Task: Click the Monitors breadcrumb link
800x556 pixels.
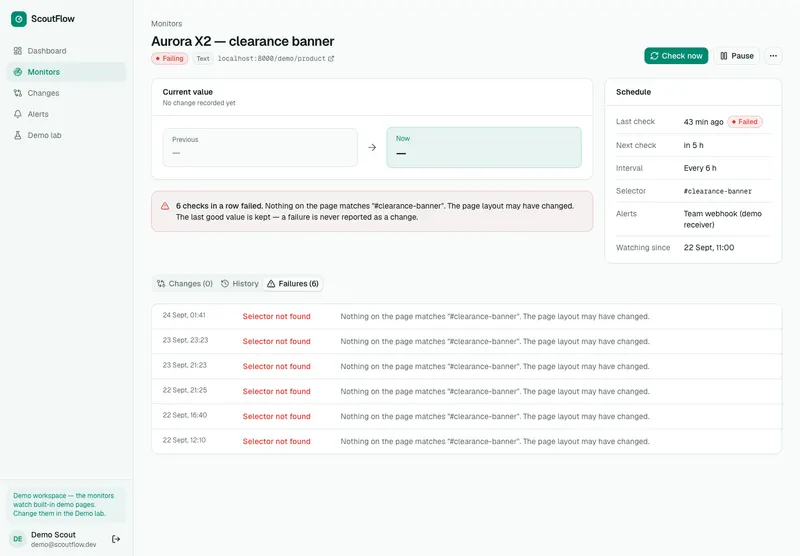Action: click(x=166, y=23)
